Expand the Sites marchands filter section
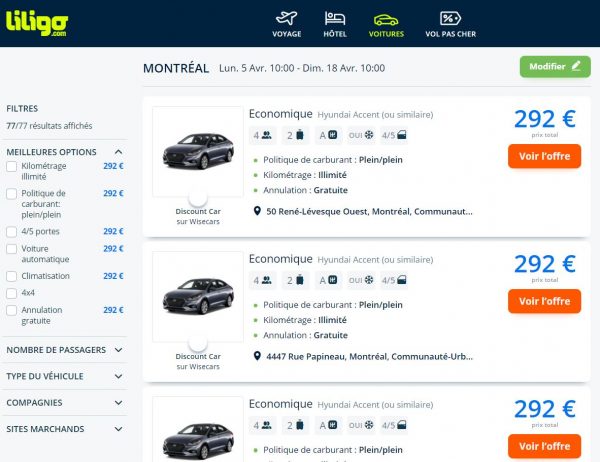 coord(64,429)
